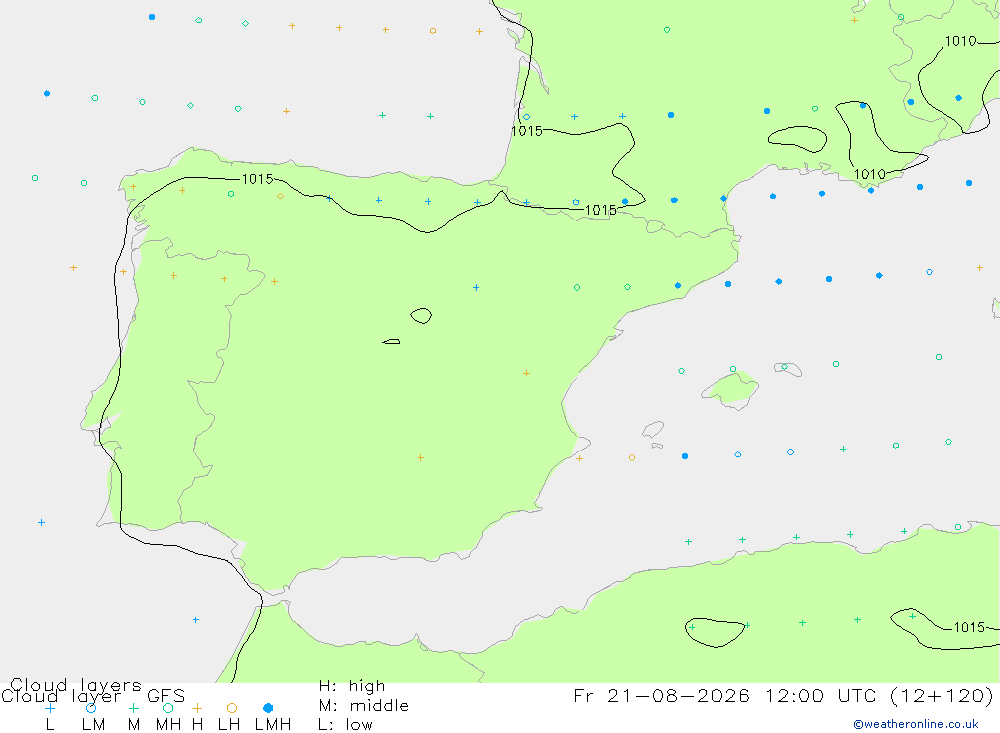
Task: Open the weatheronline.co.uk copyright link
Action: coord(916,724)
